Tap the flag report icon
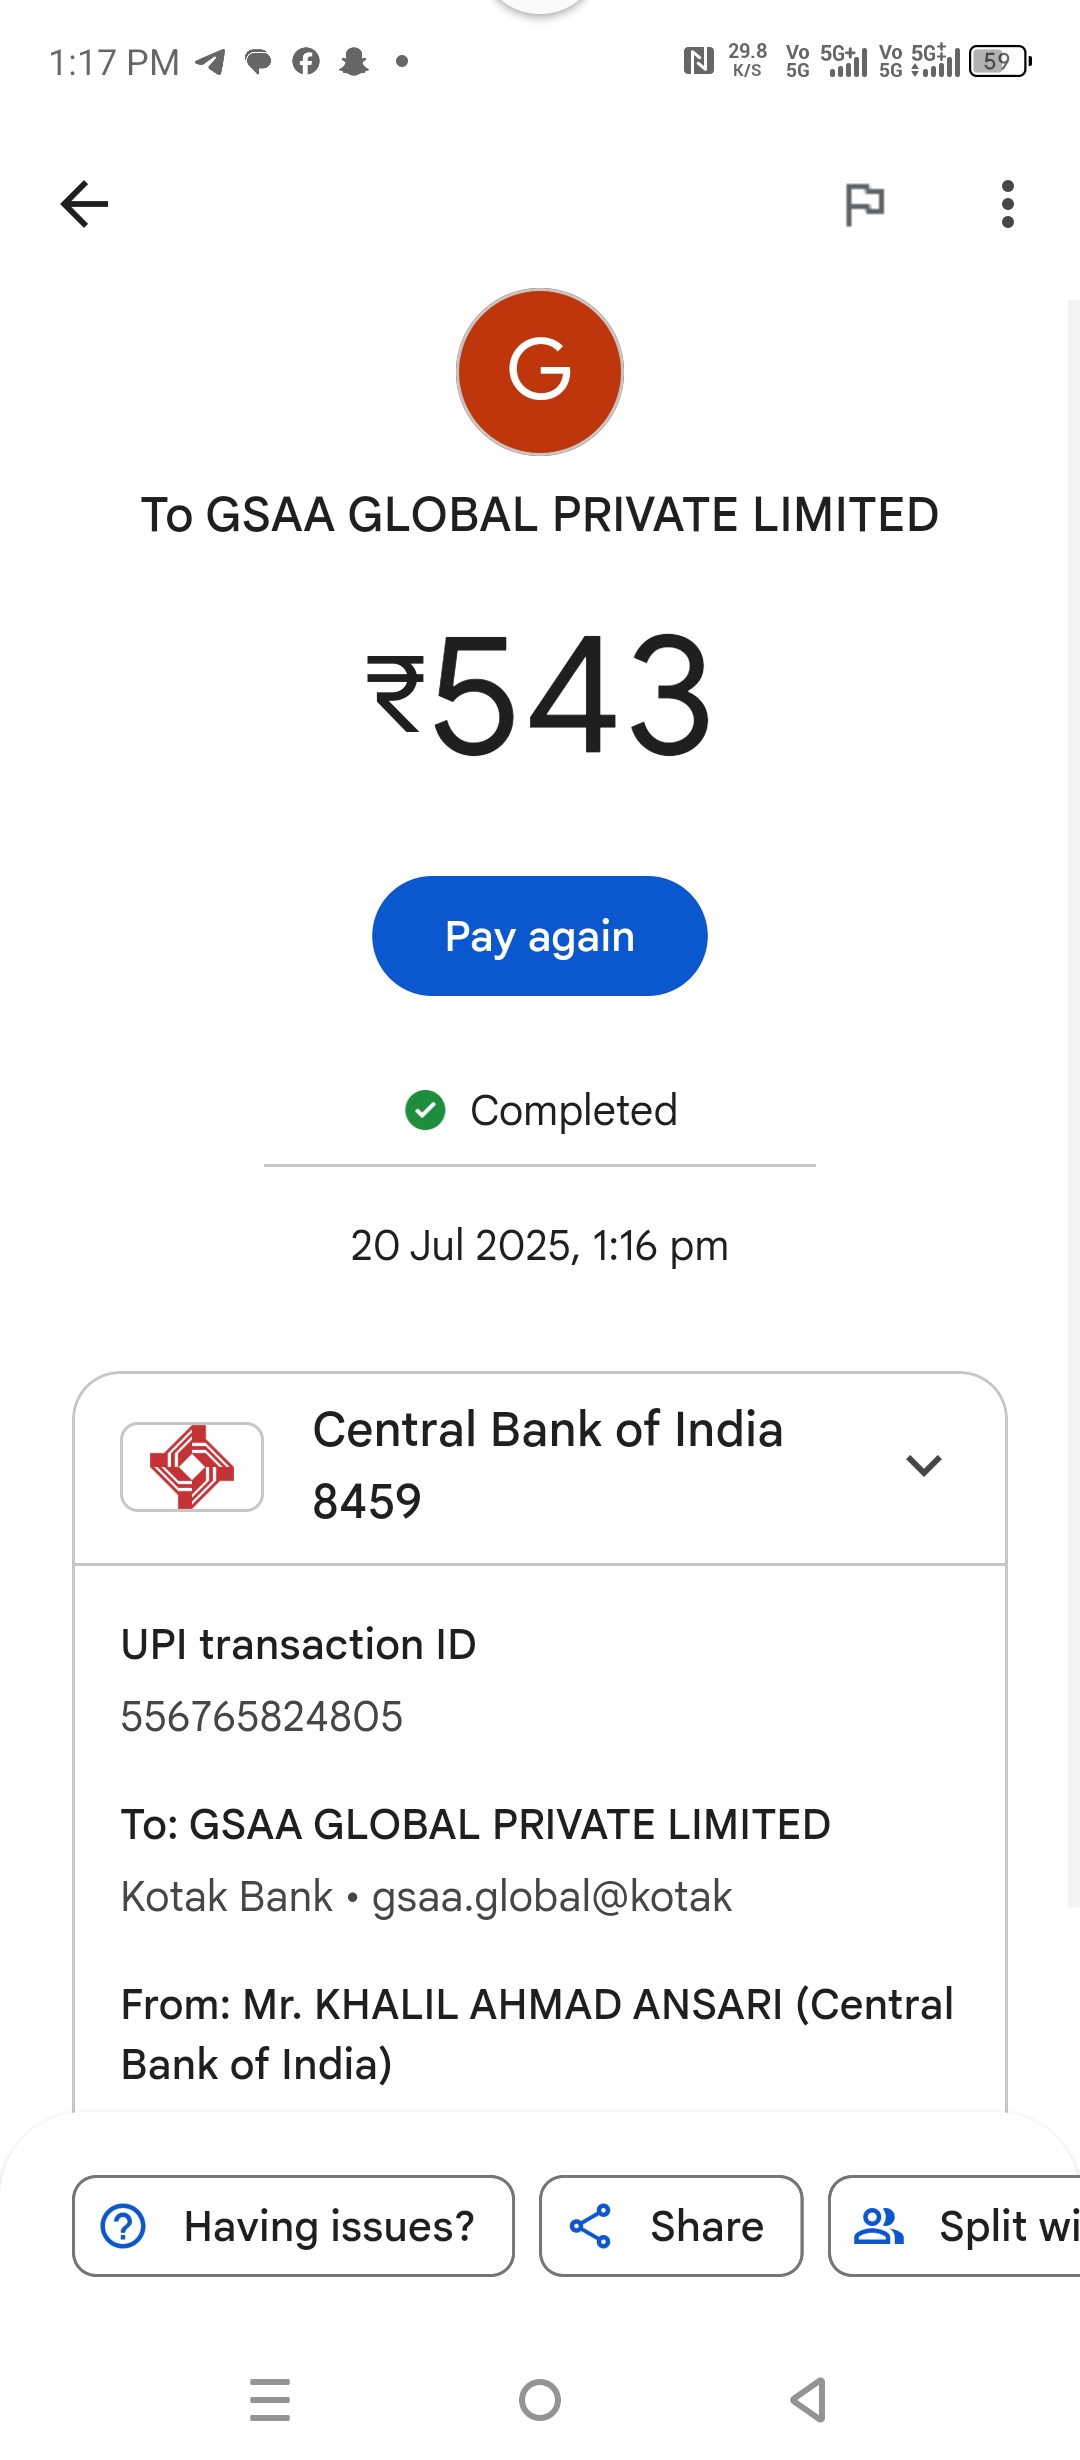 point(864,204)
